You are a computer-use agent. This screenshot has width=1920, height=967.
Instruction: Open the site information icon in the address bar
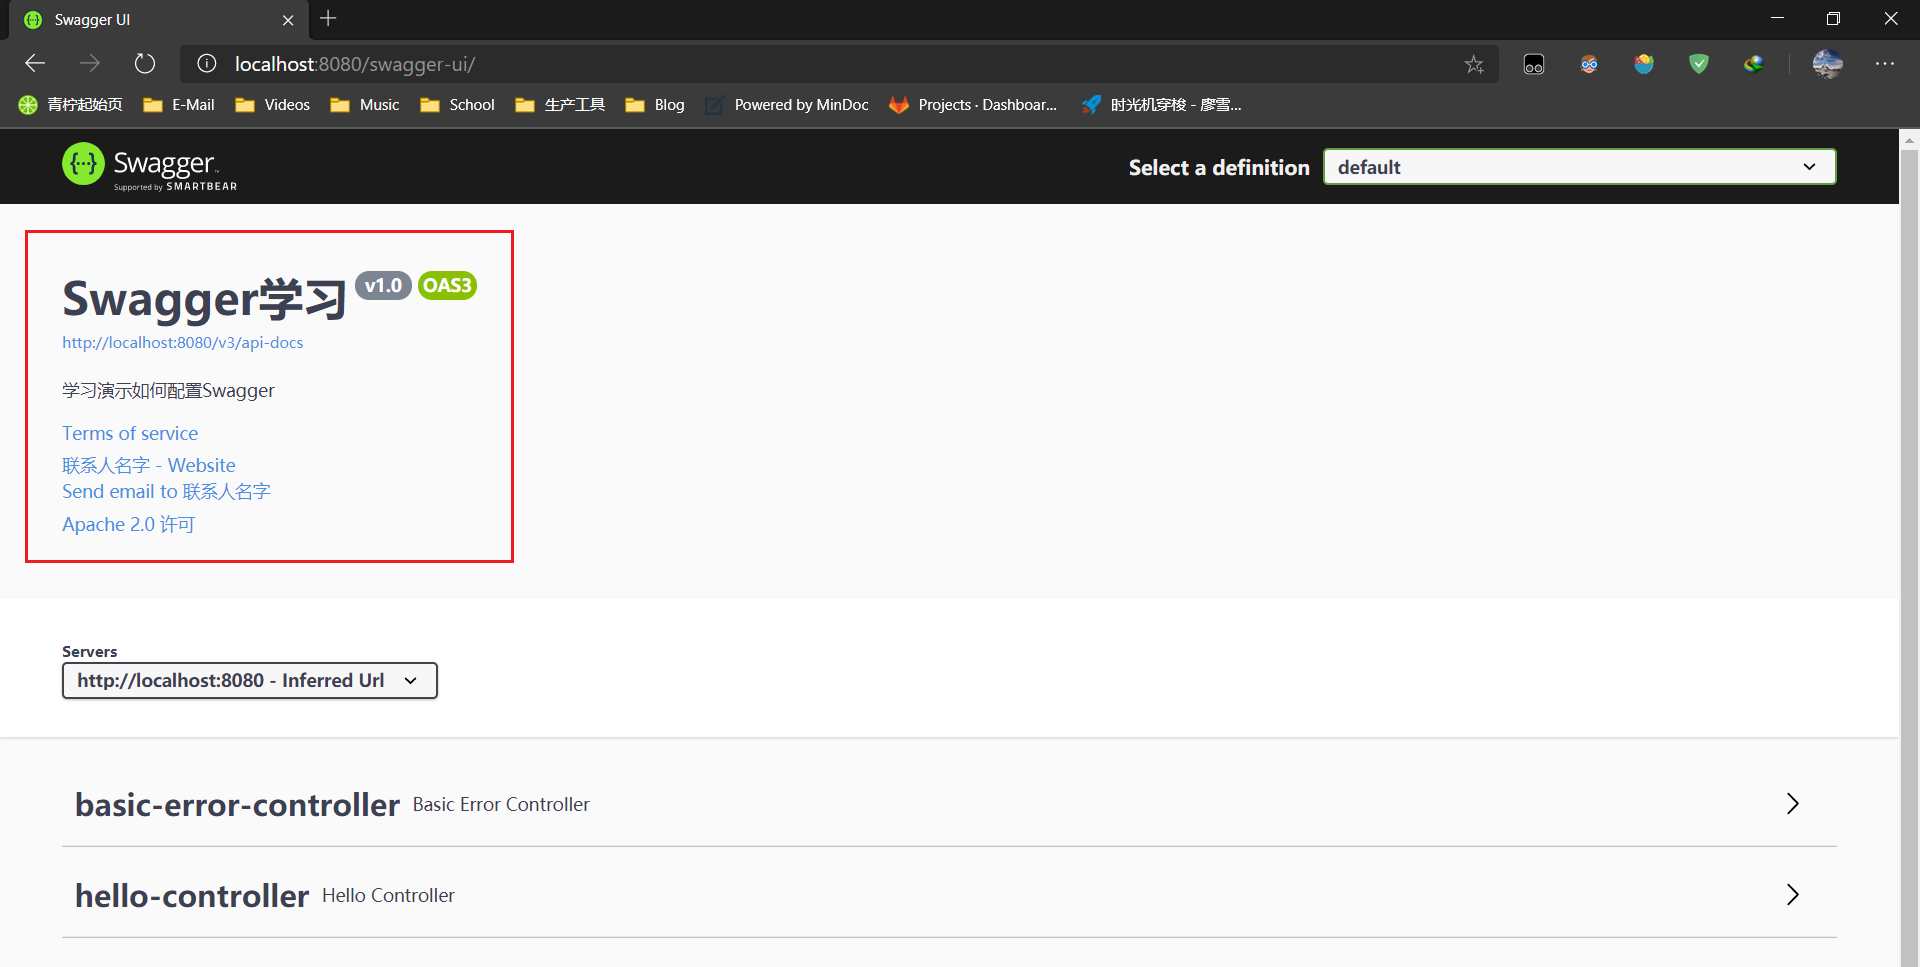207,64
